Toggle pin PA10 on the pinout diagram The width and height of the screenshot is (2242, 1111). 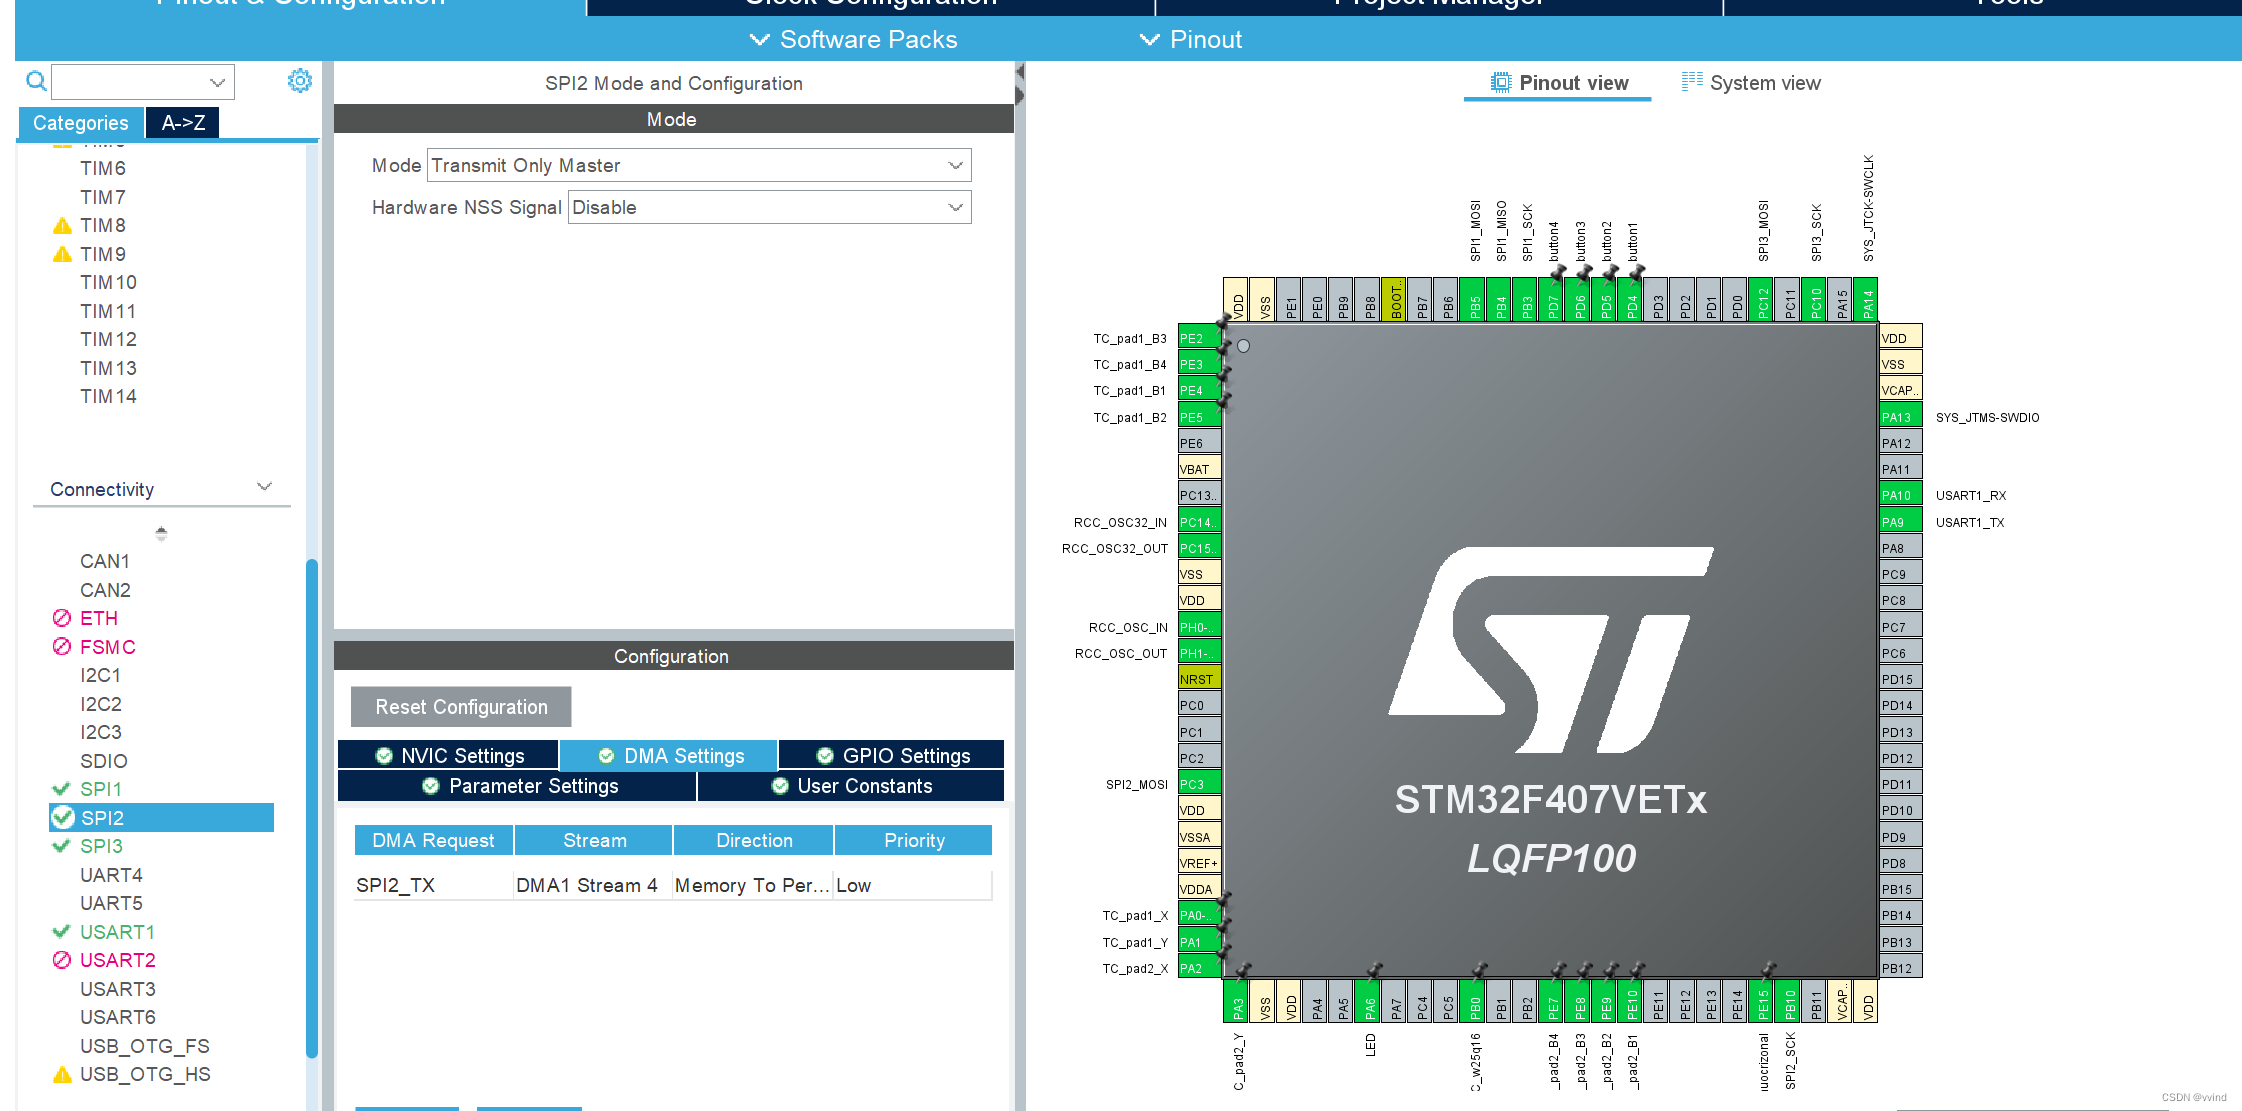(x=1898, y=494)
